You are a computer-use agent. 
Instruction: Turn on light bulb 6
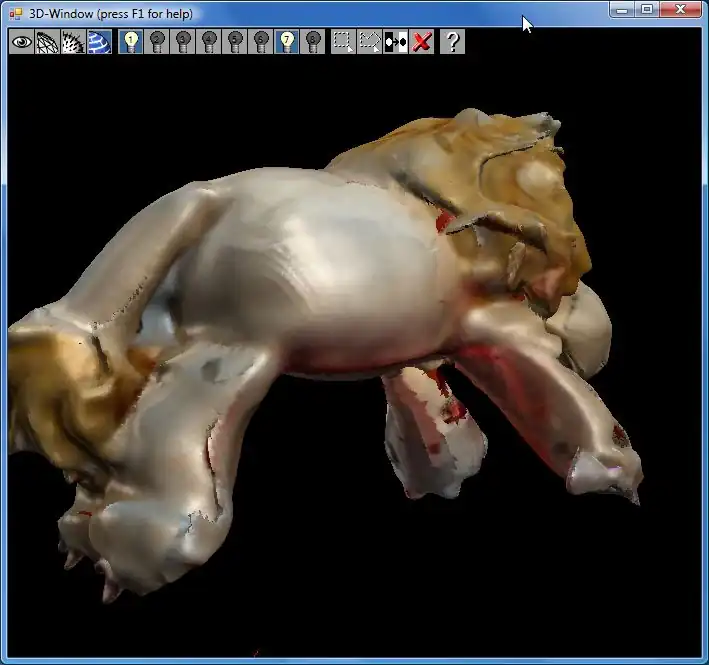click(x=261, y=41)
